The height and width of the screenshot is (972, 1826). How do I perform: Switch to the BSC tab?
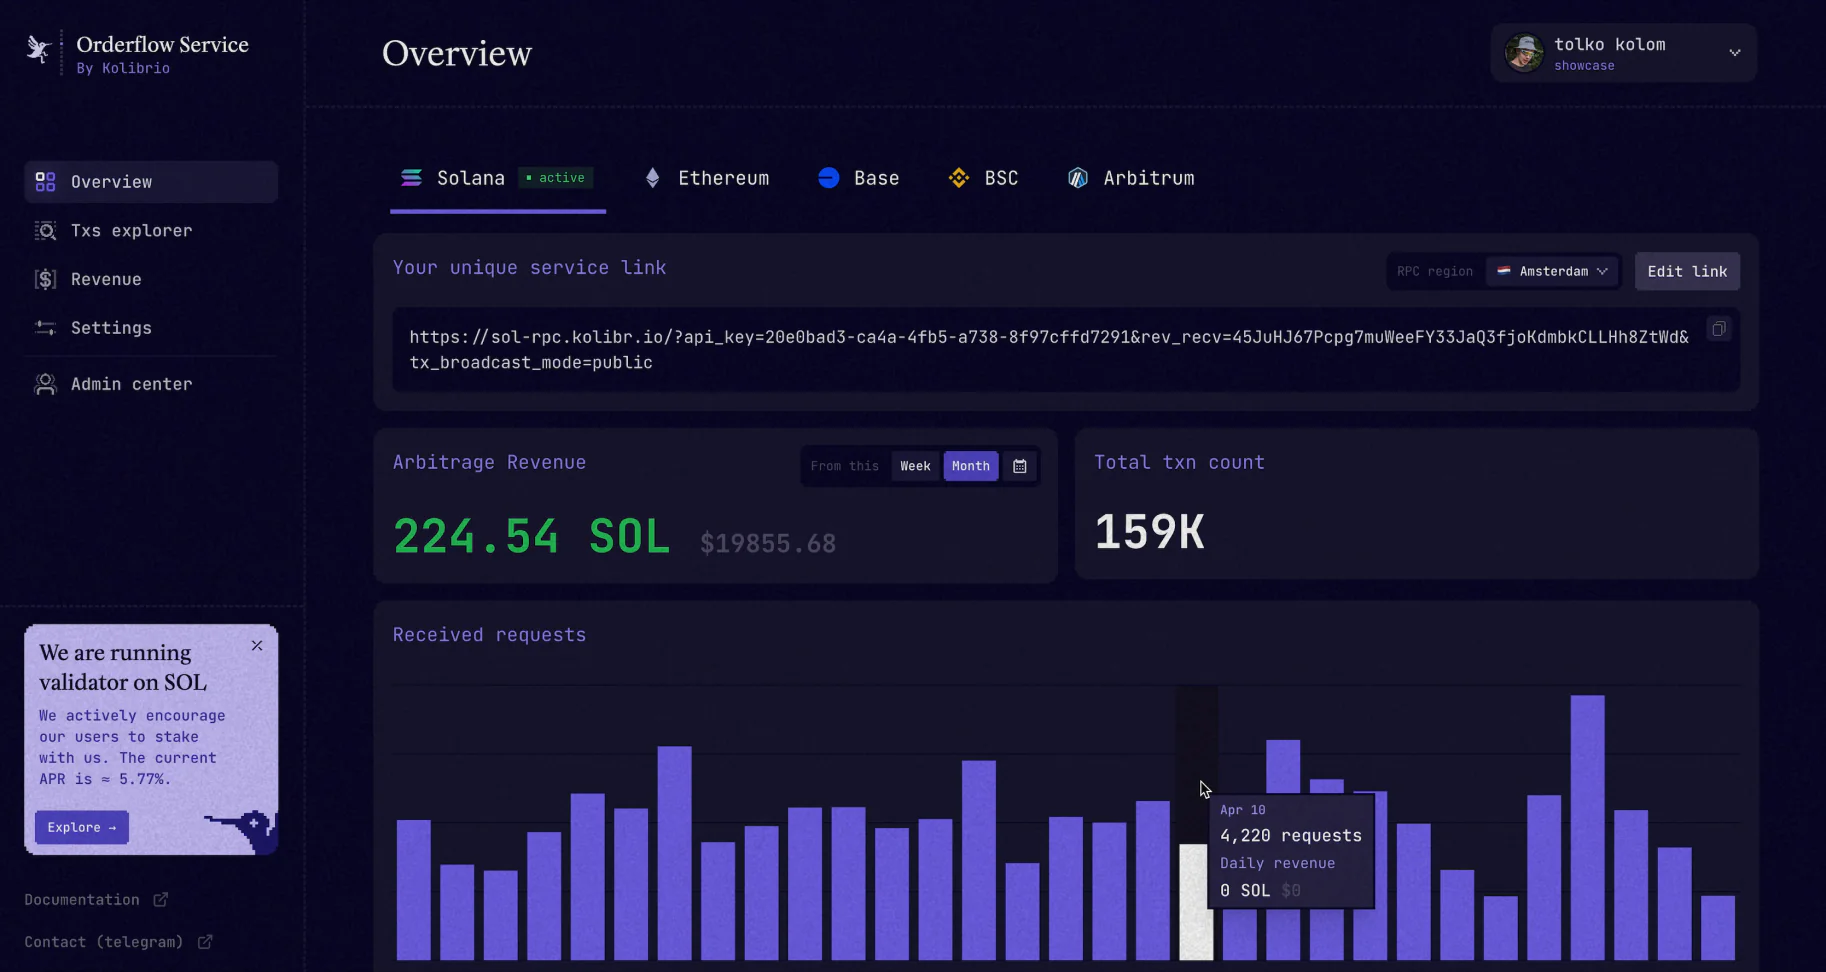[984, 178]
